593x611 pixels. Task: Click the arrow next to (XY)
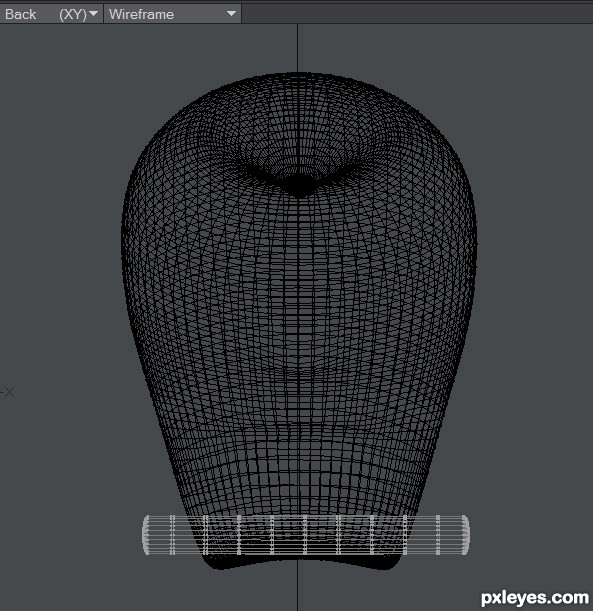click(94, 14)
